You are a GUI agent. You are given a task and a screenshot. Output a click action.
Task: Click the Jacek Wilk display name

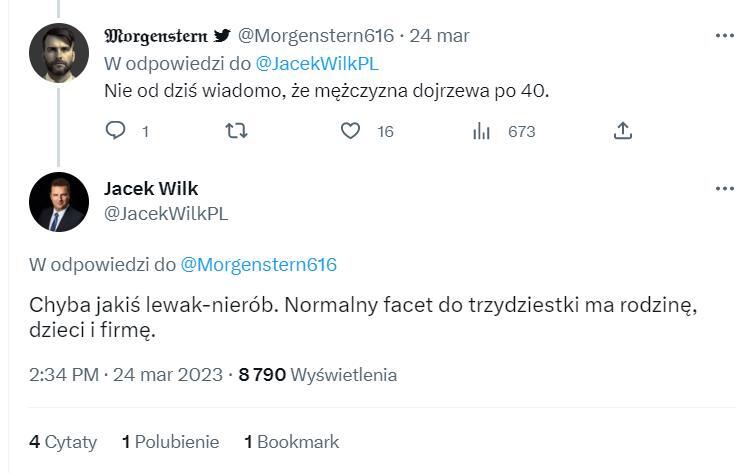(151, 188)
